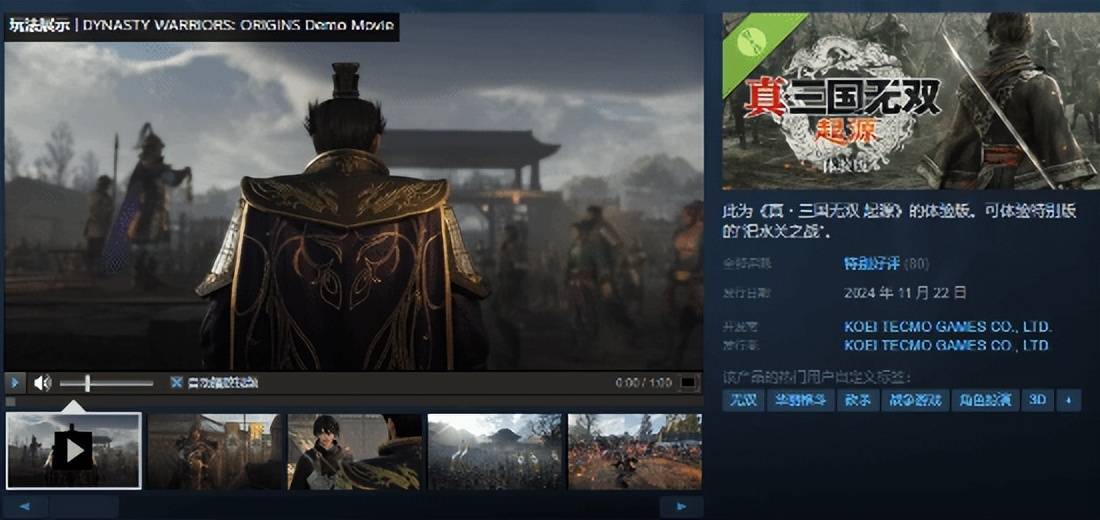Toggle the autoplay videos checkbox

[x=176, y=383]
